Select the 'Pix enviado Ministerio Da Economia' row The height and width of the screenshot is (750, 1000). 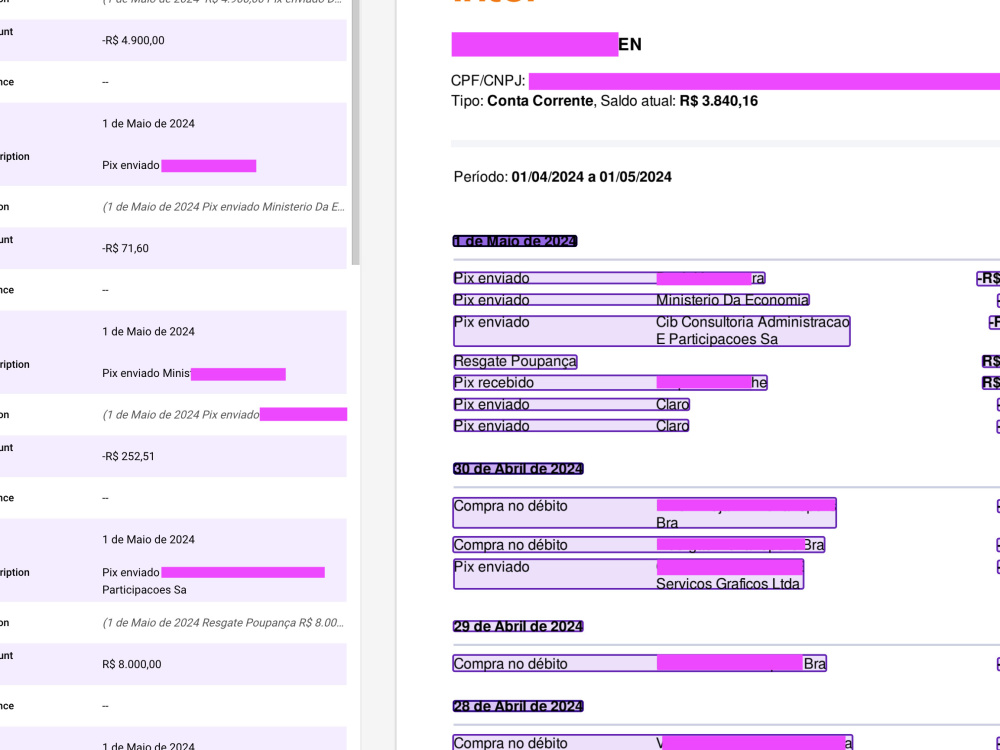coord(631,300)
